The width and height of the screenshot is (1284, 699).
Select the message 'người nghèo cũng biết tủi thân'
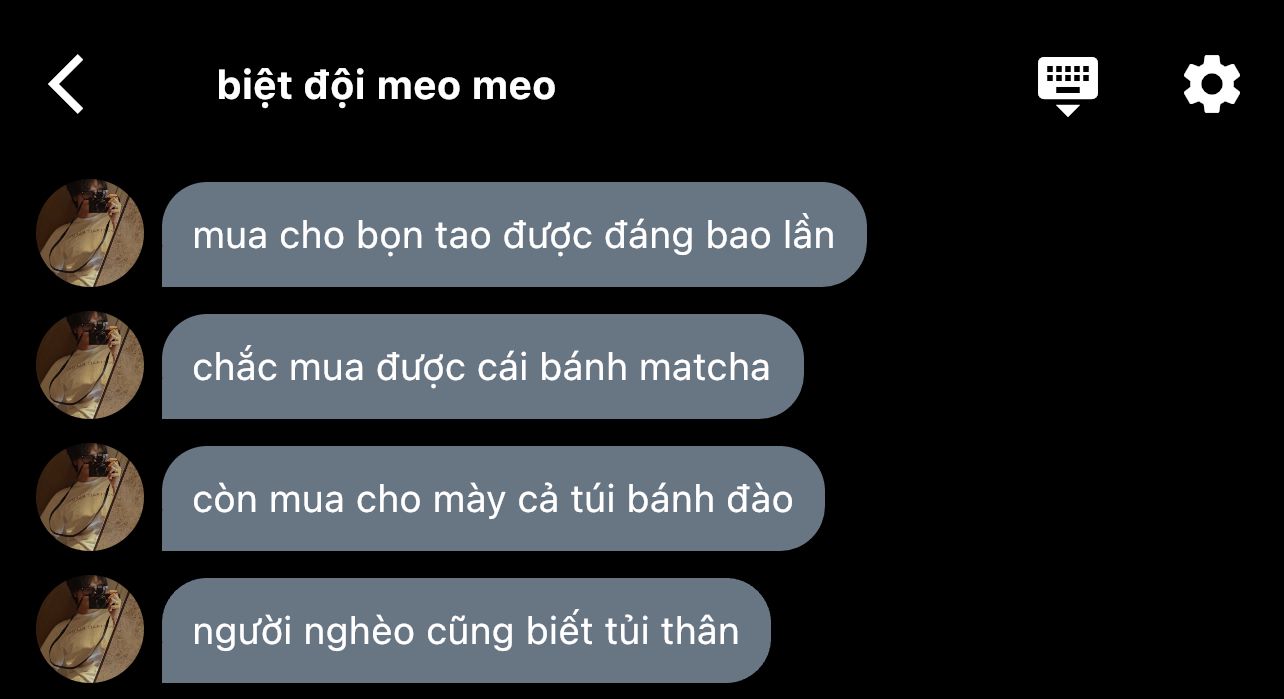coord(466,631)
